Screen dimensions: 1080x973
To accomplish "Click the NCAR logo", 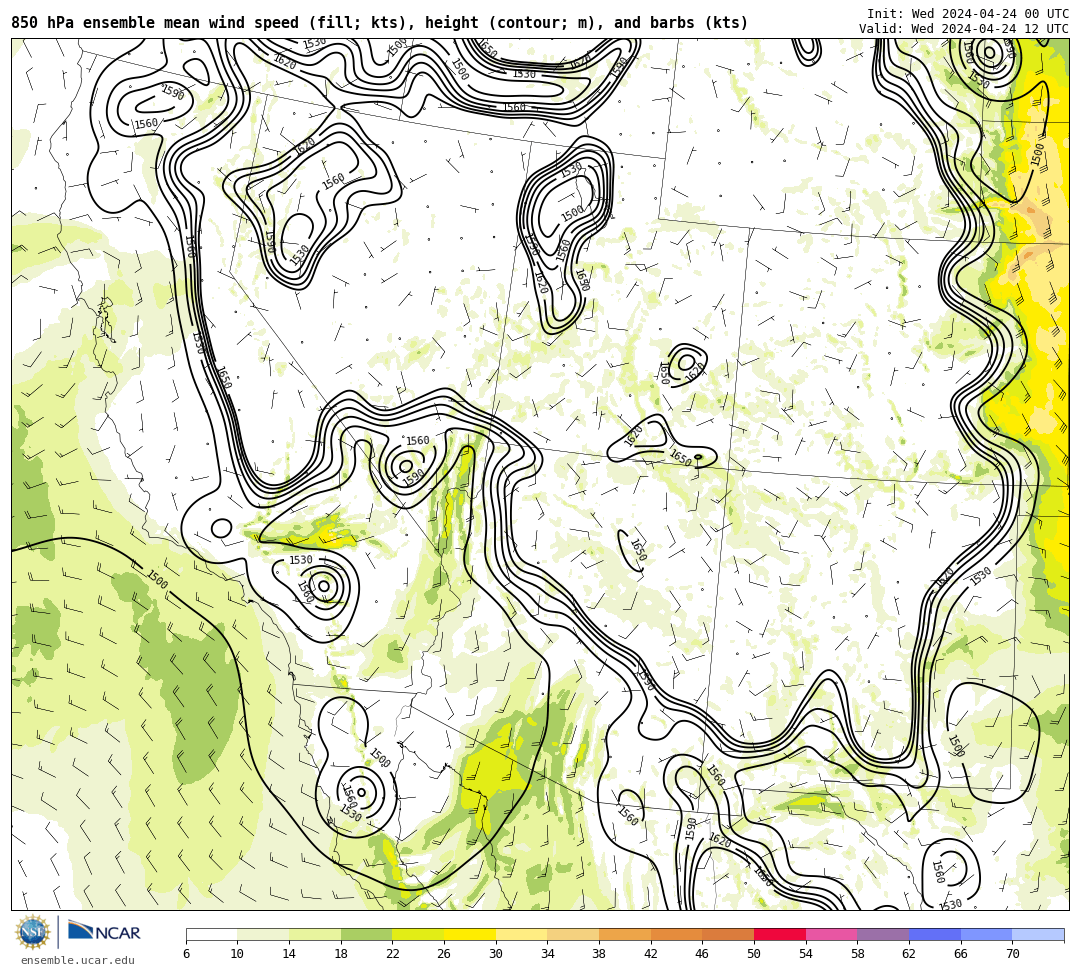I will click(104, 932).
